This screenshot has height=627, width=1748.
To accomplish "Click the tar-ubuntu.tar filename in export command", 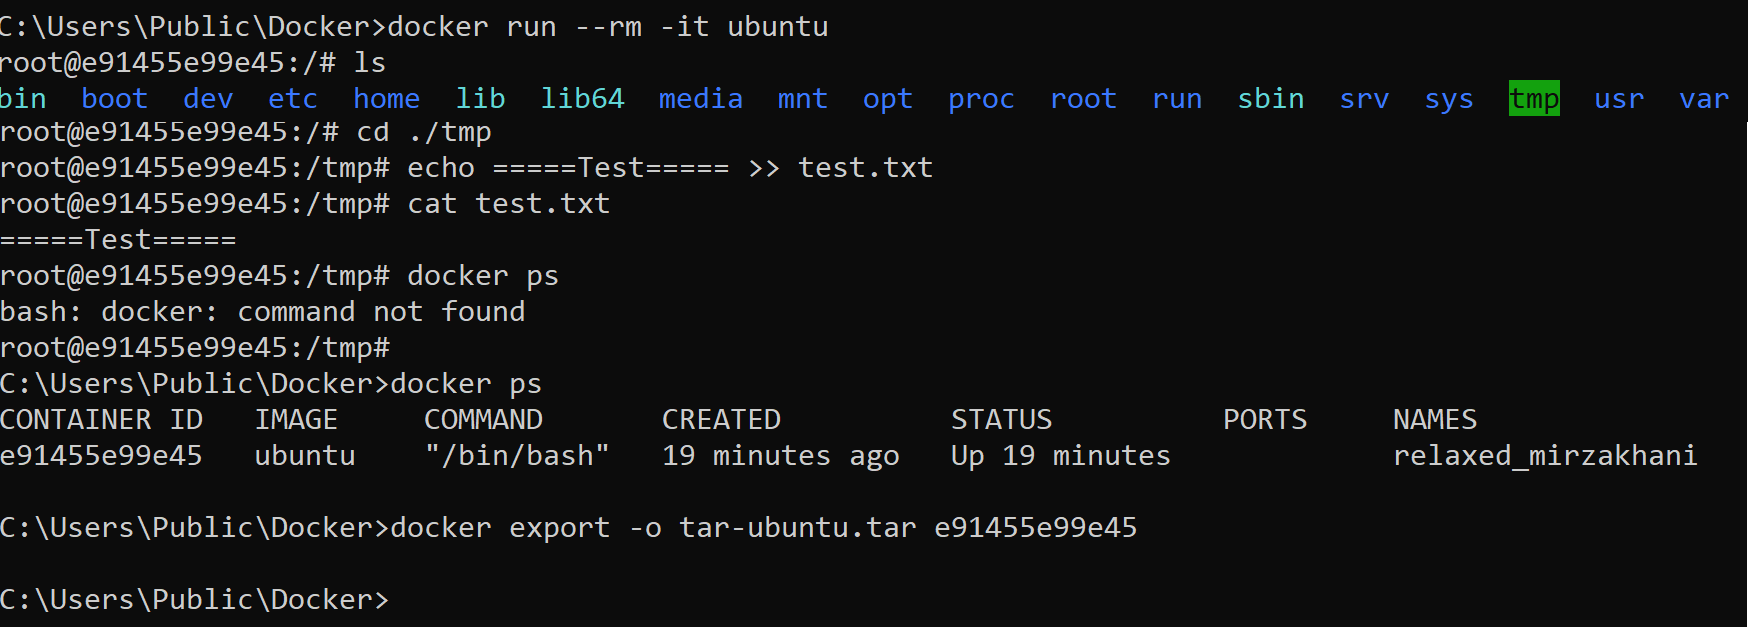I will 797,528.
